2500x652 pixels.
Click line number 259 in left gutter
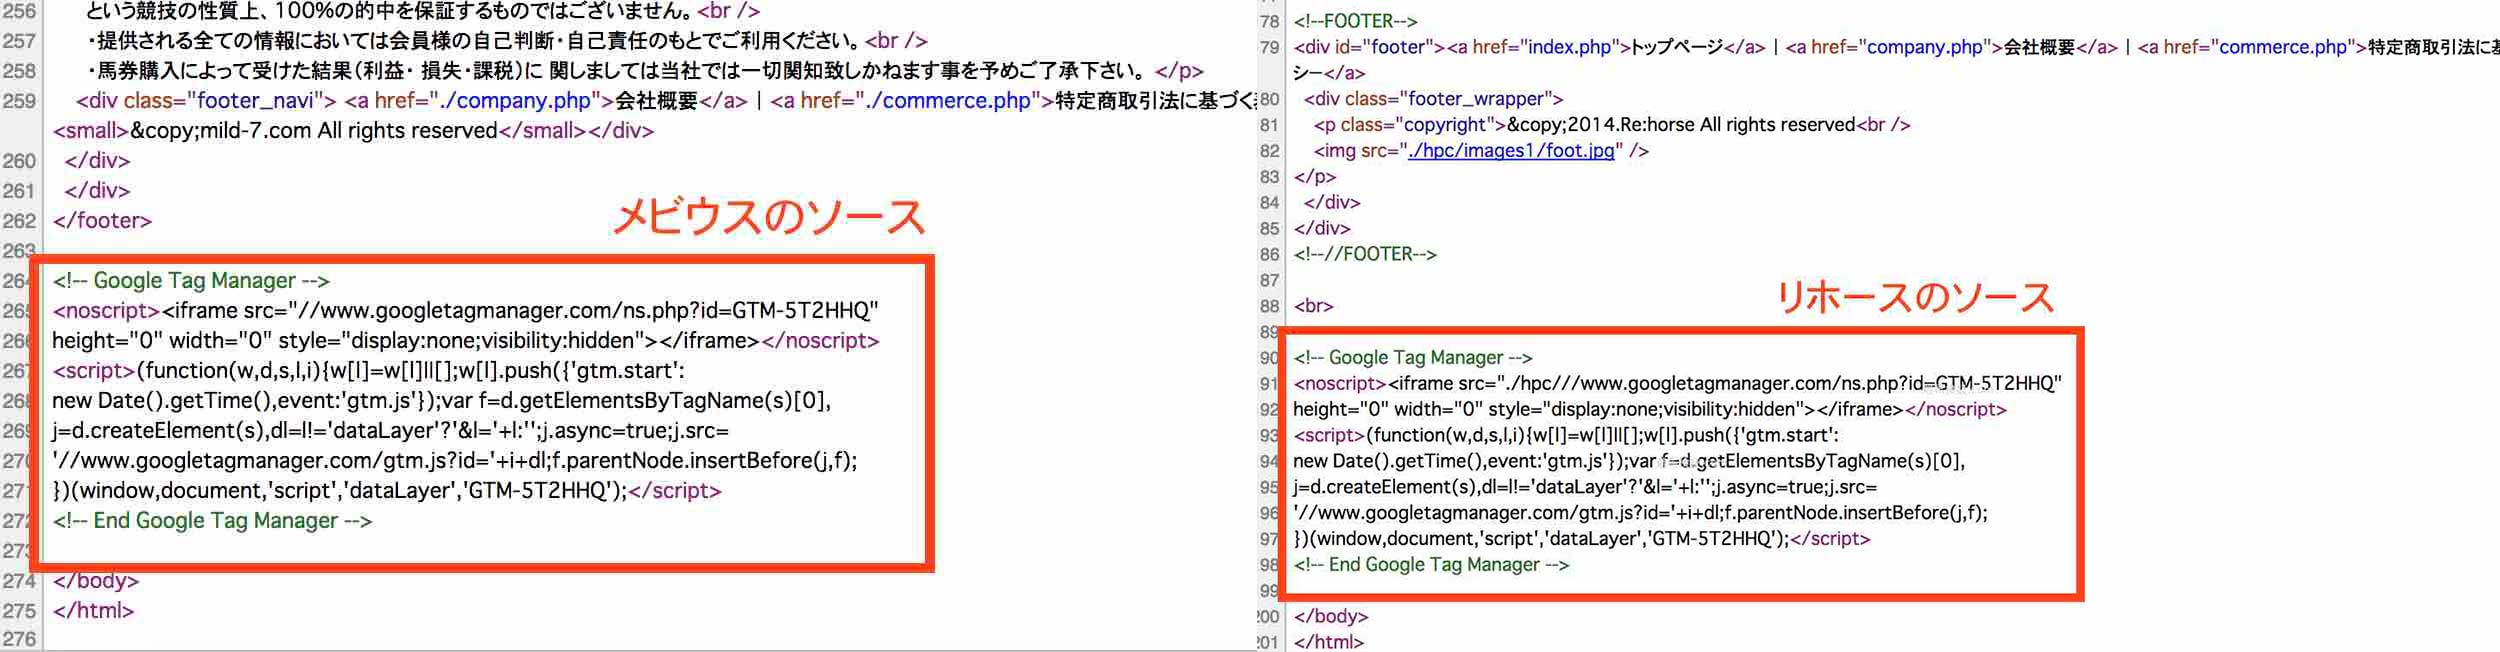[x=19, y=101]
